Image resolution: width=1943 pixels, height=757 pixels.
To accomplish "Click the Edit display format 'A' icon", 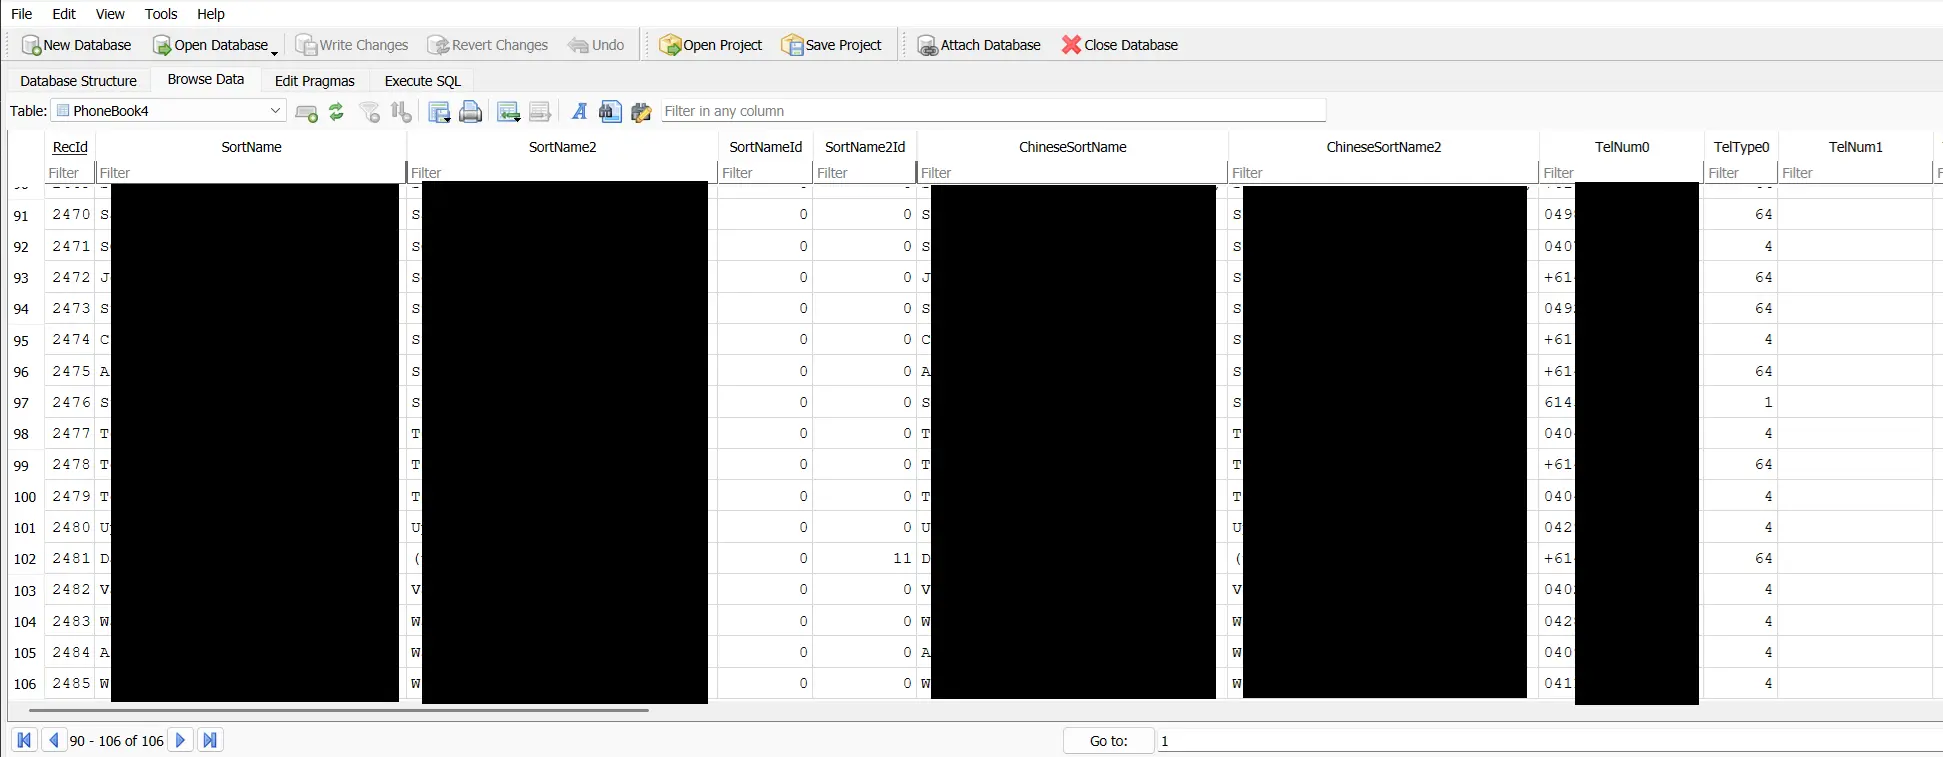I will (579, 112).
